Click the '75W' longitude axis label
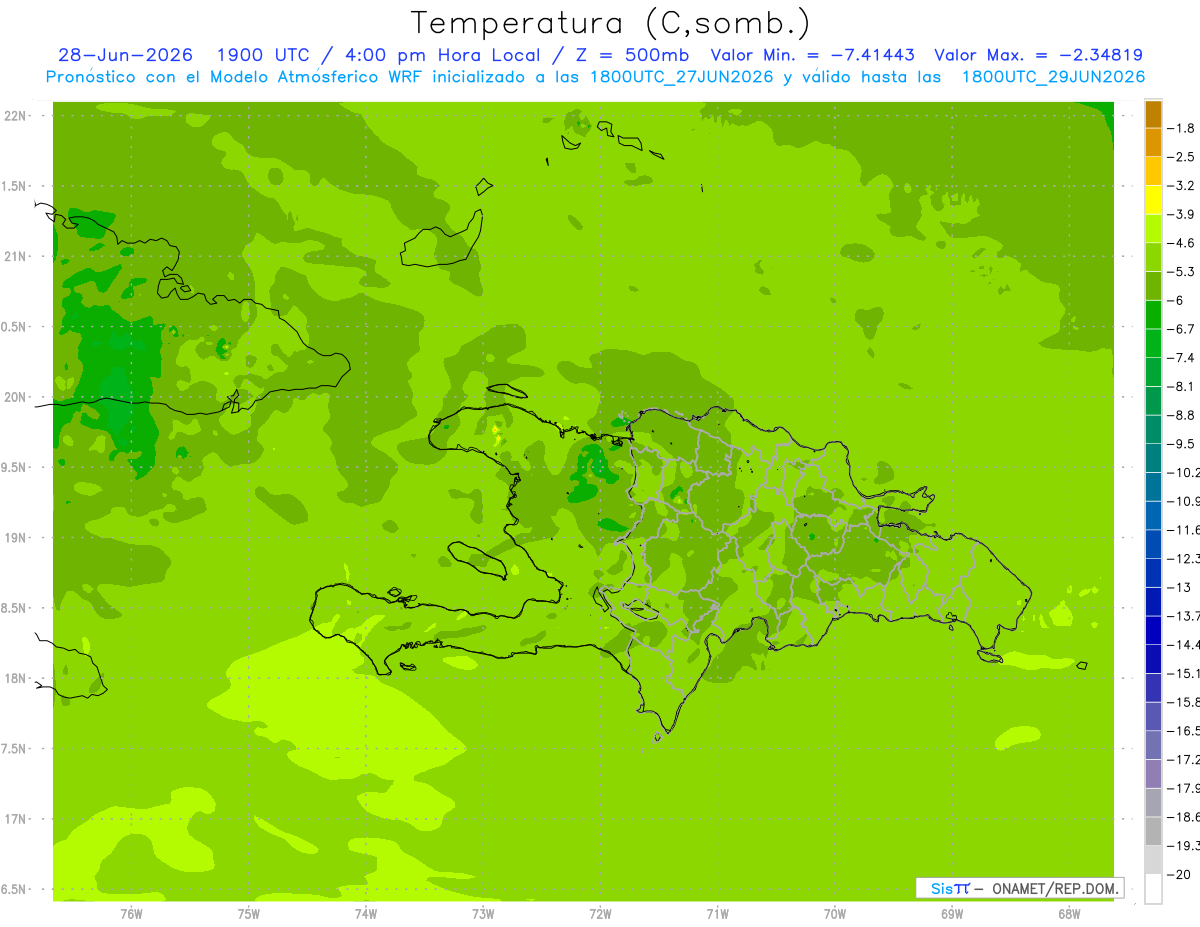Image resolution: width=1200 pixels, height=927 pixels. (x=249, y=914)
